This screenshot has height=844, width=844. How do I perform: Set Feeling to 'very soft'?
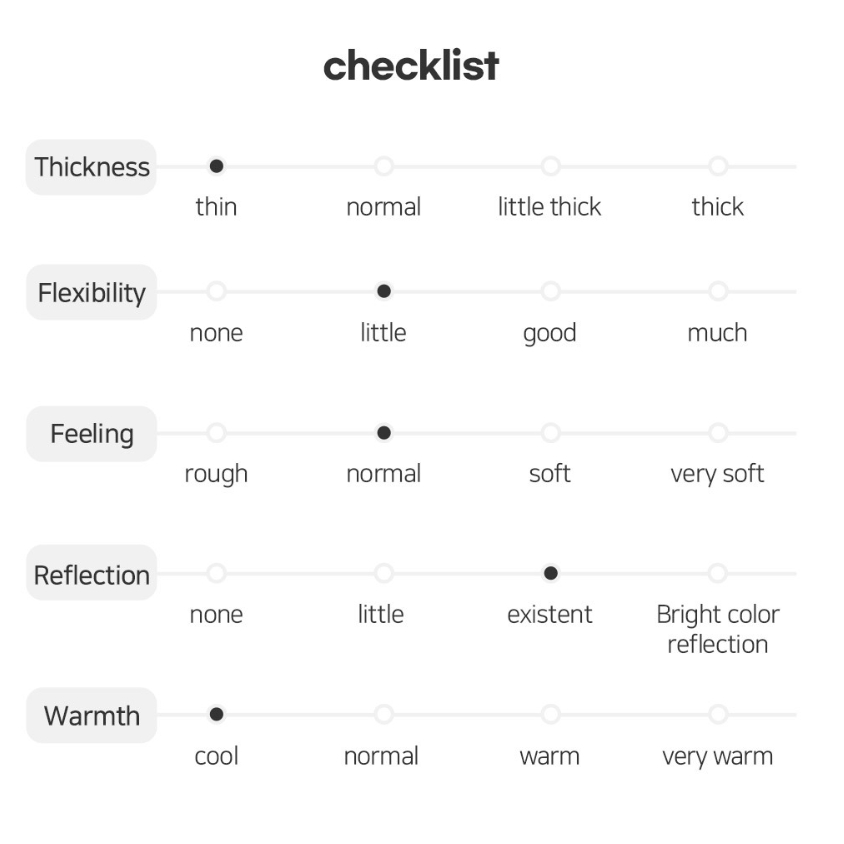[718, 433]
